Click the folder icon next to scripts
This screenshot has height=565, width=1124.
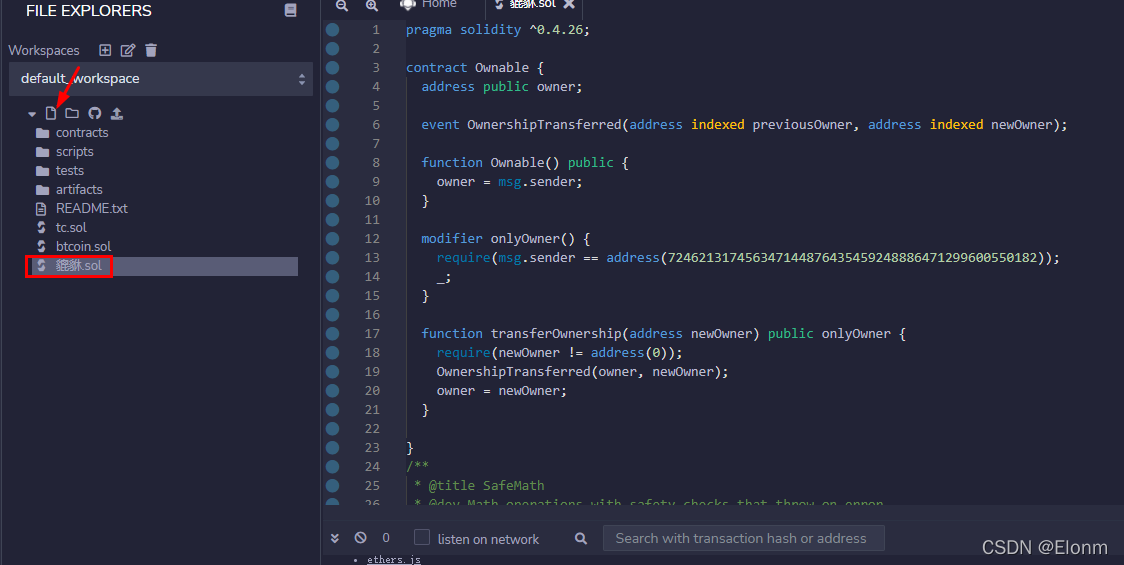pyautogui.click(x=42, y=152)
